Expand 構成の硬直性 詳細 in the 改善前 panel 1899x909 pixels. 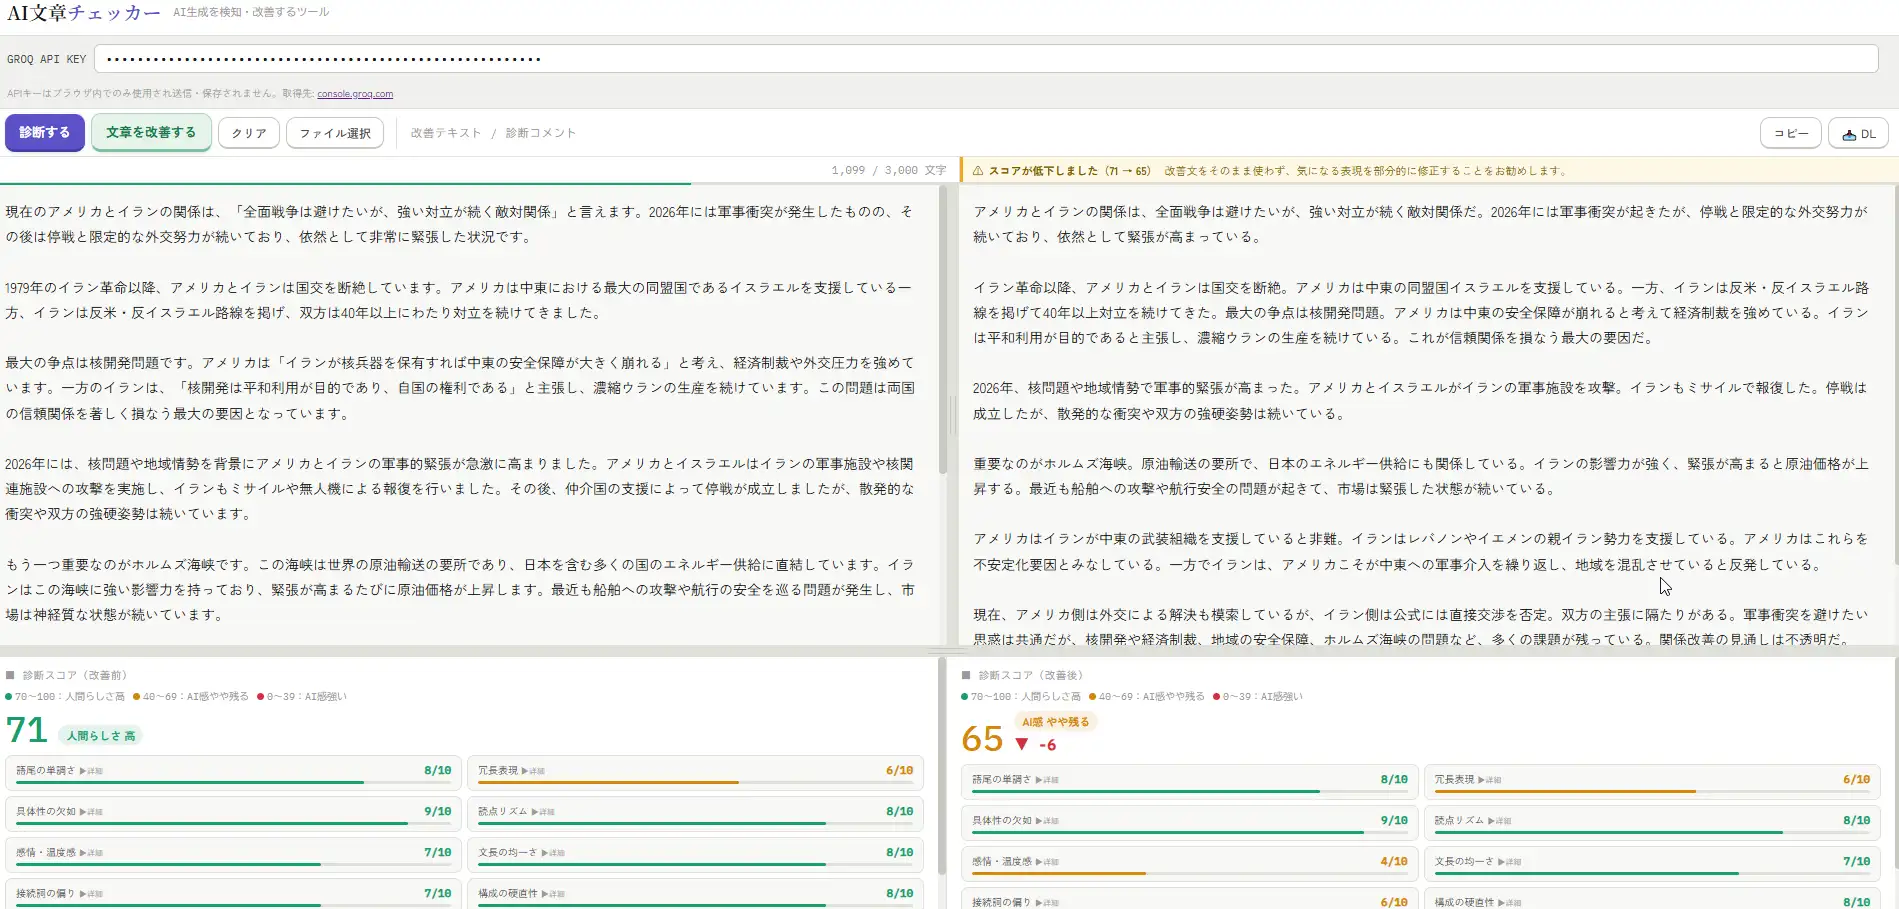553,894
